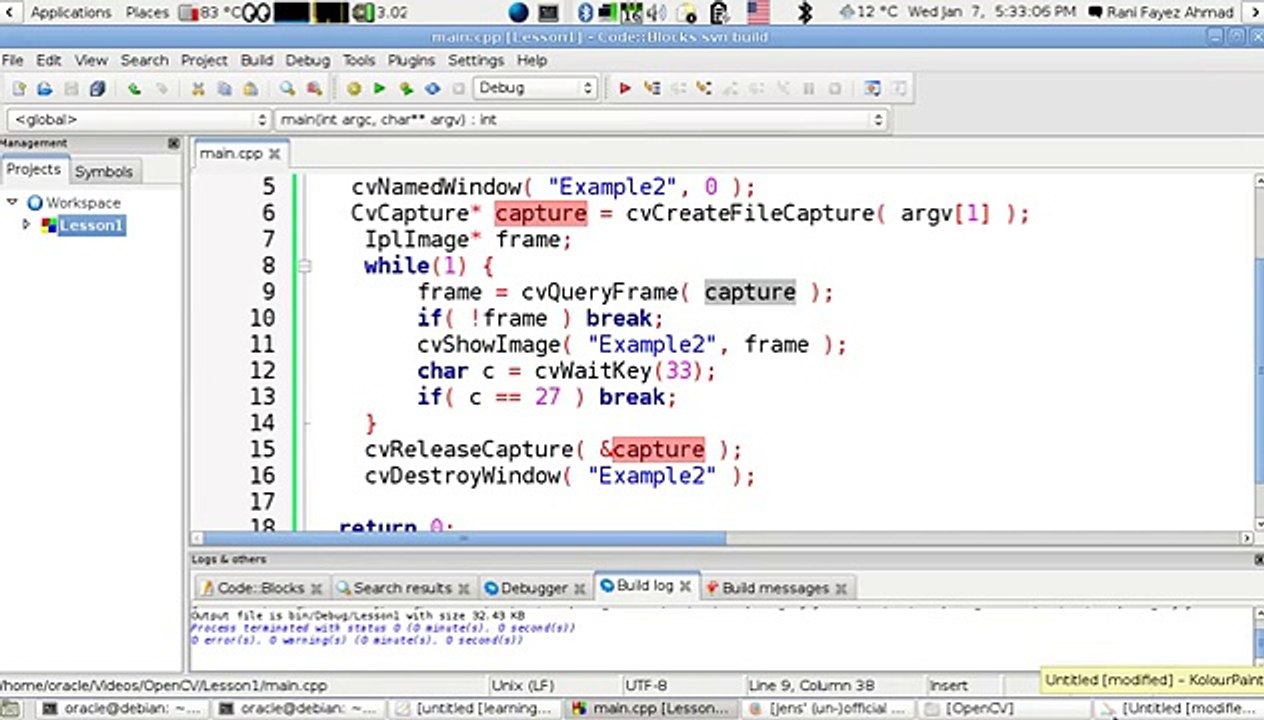The image size is (1264, 720).
Task: Click the Copy toolbar icon
Action: [x=224, y=88]
